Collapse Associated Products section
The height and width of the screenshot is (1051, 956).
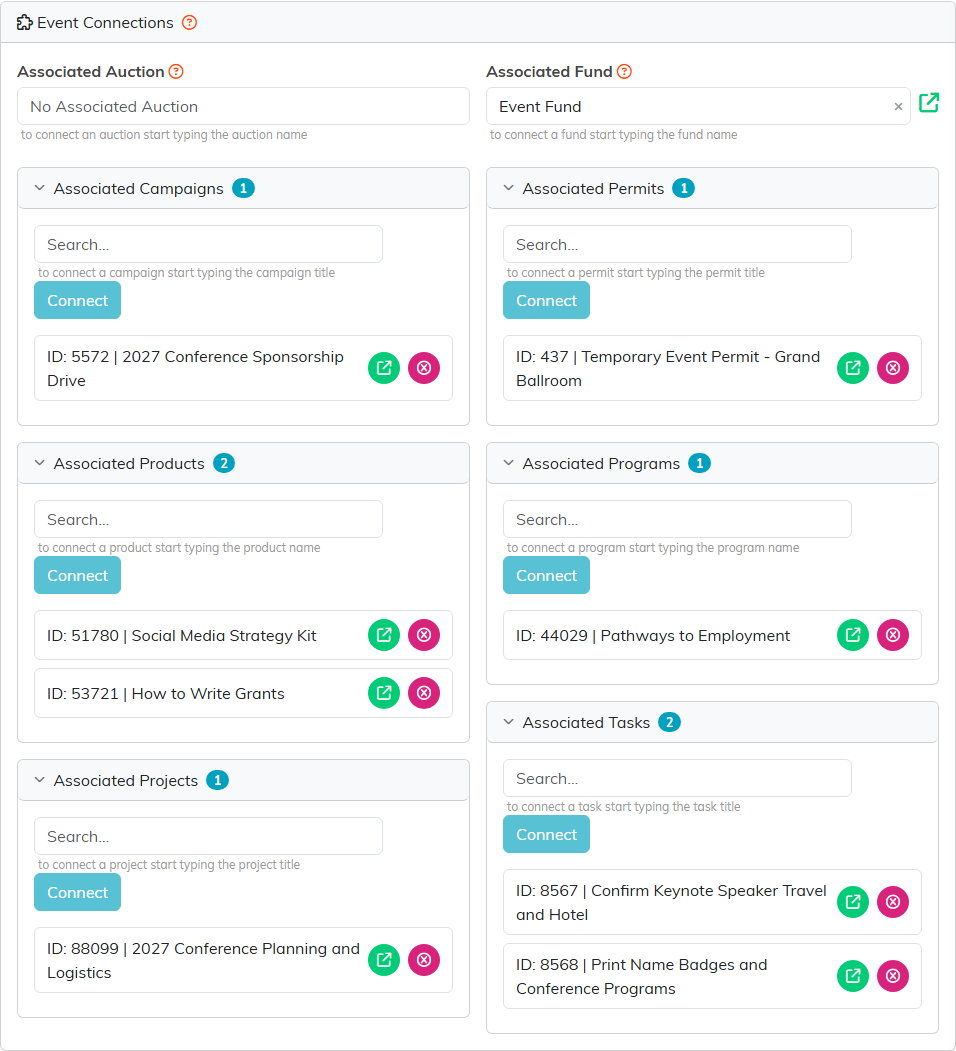tap(40, 463)
